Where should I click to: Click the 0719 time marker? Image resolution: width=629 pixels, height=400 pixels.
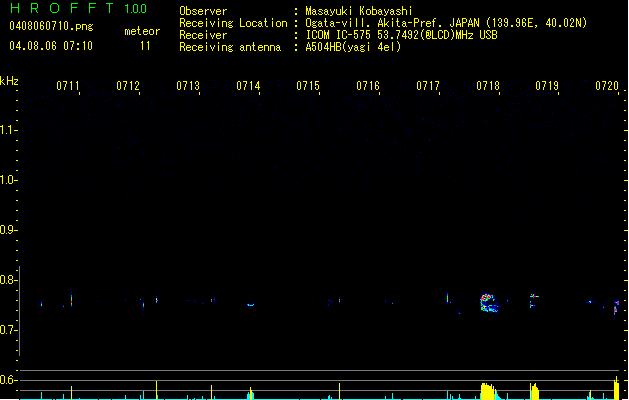pos(547,86)
